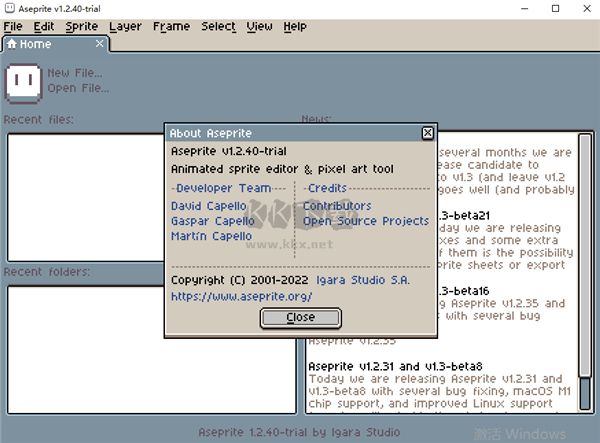Open Martín Capello developer link
This screenshot has height=443, width=600.
(211, 236)
